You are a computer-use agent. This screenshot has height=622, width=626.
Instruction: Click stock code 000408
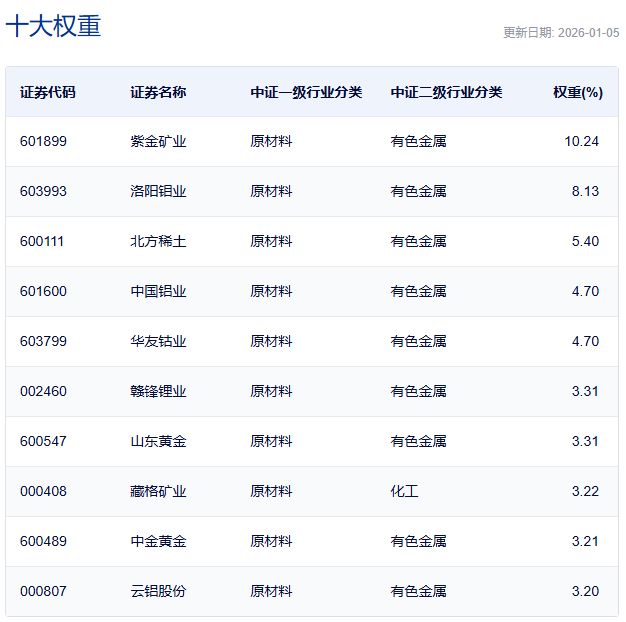pyautogui.click(x=43, y=491)
